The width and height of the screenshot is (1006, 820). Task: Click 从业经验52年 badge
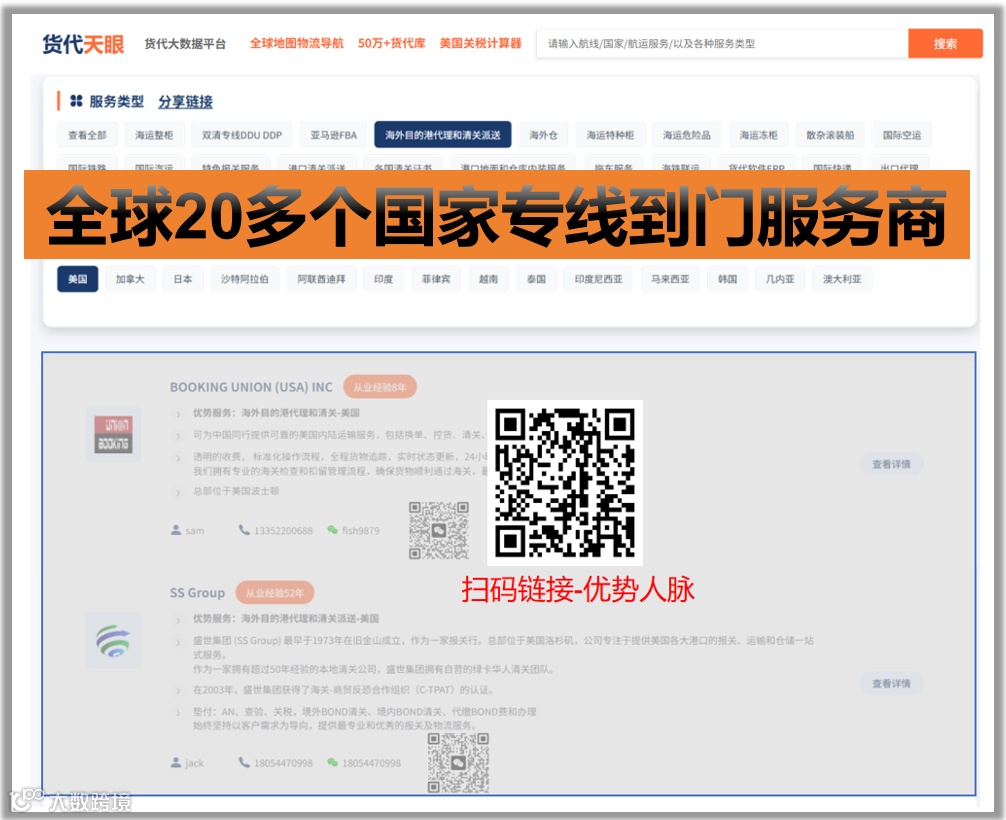[x=275, y=593]
